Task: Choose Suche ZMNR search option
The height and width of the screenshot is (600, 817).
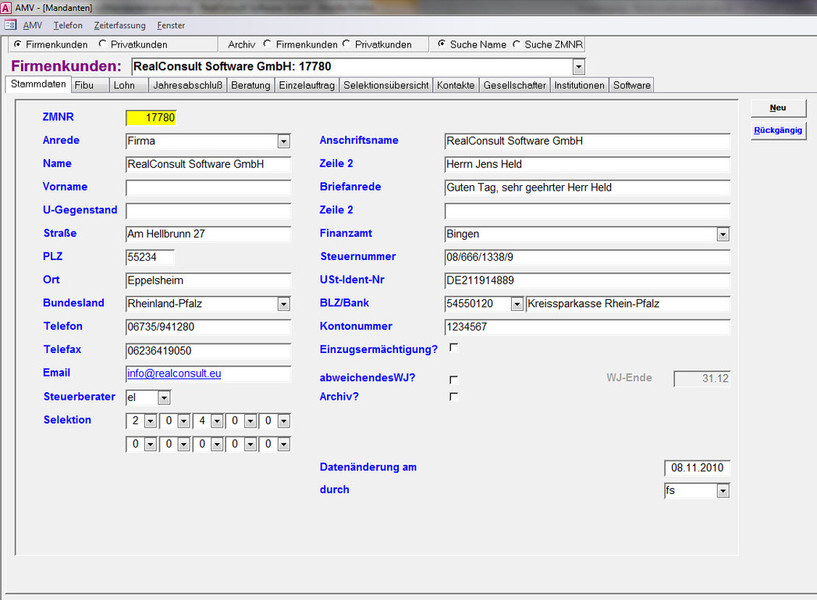Action: point(516,44)
